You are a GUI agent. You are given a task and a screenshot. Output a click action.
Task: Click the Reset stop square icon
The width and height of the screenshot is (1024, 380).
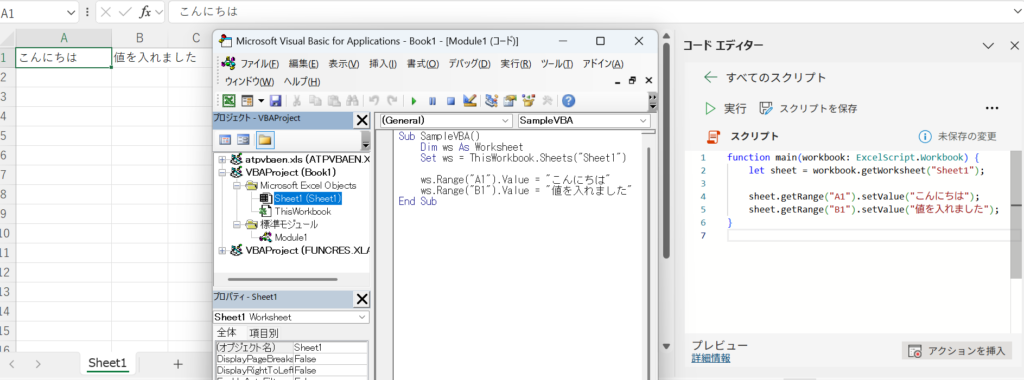[451, 101]
